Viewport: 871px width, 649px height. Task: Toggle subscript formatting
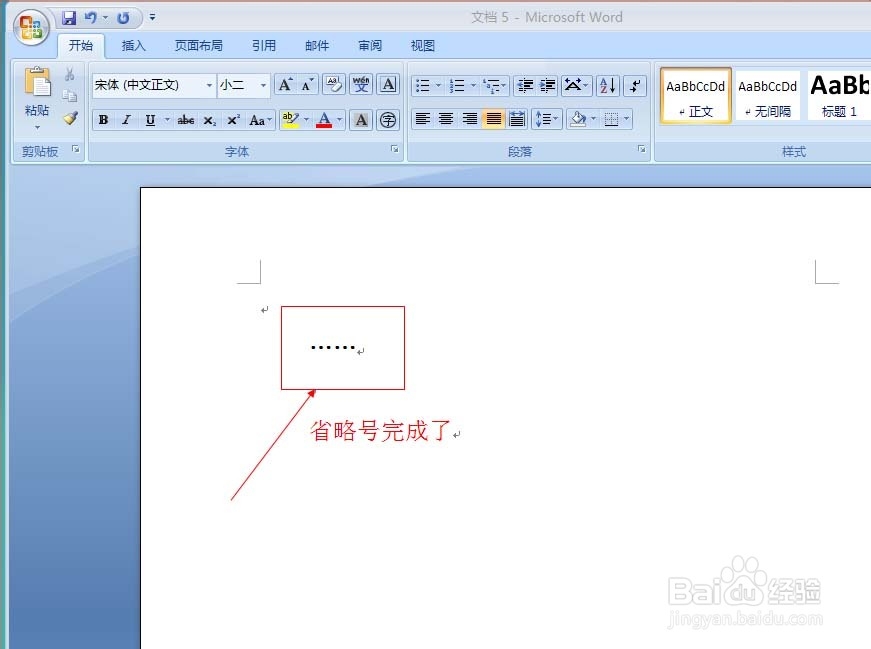point(209,119)
